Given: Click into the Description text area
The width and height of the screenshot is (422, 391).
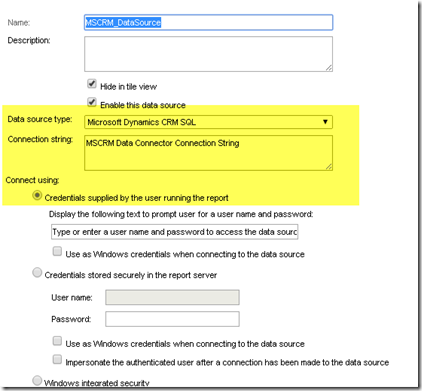Looking at the screenshot, I should click(208, 54).
